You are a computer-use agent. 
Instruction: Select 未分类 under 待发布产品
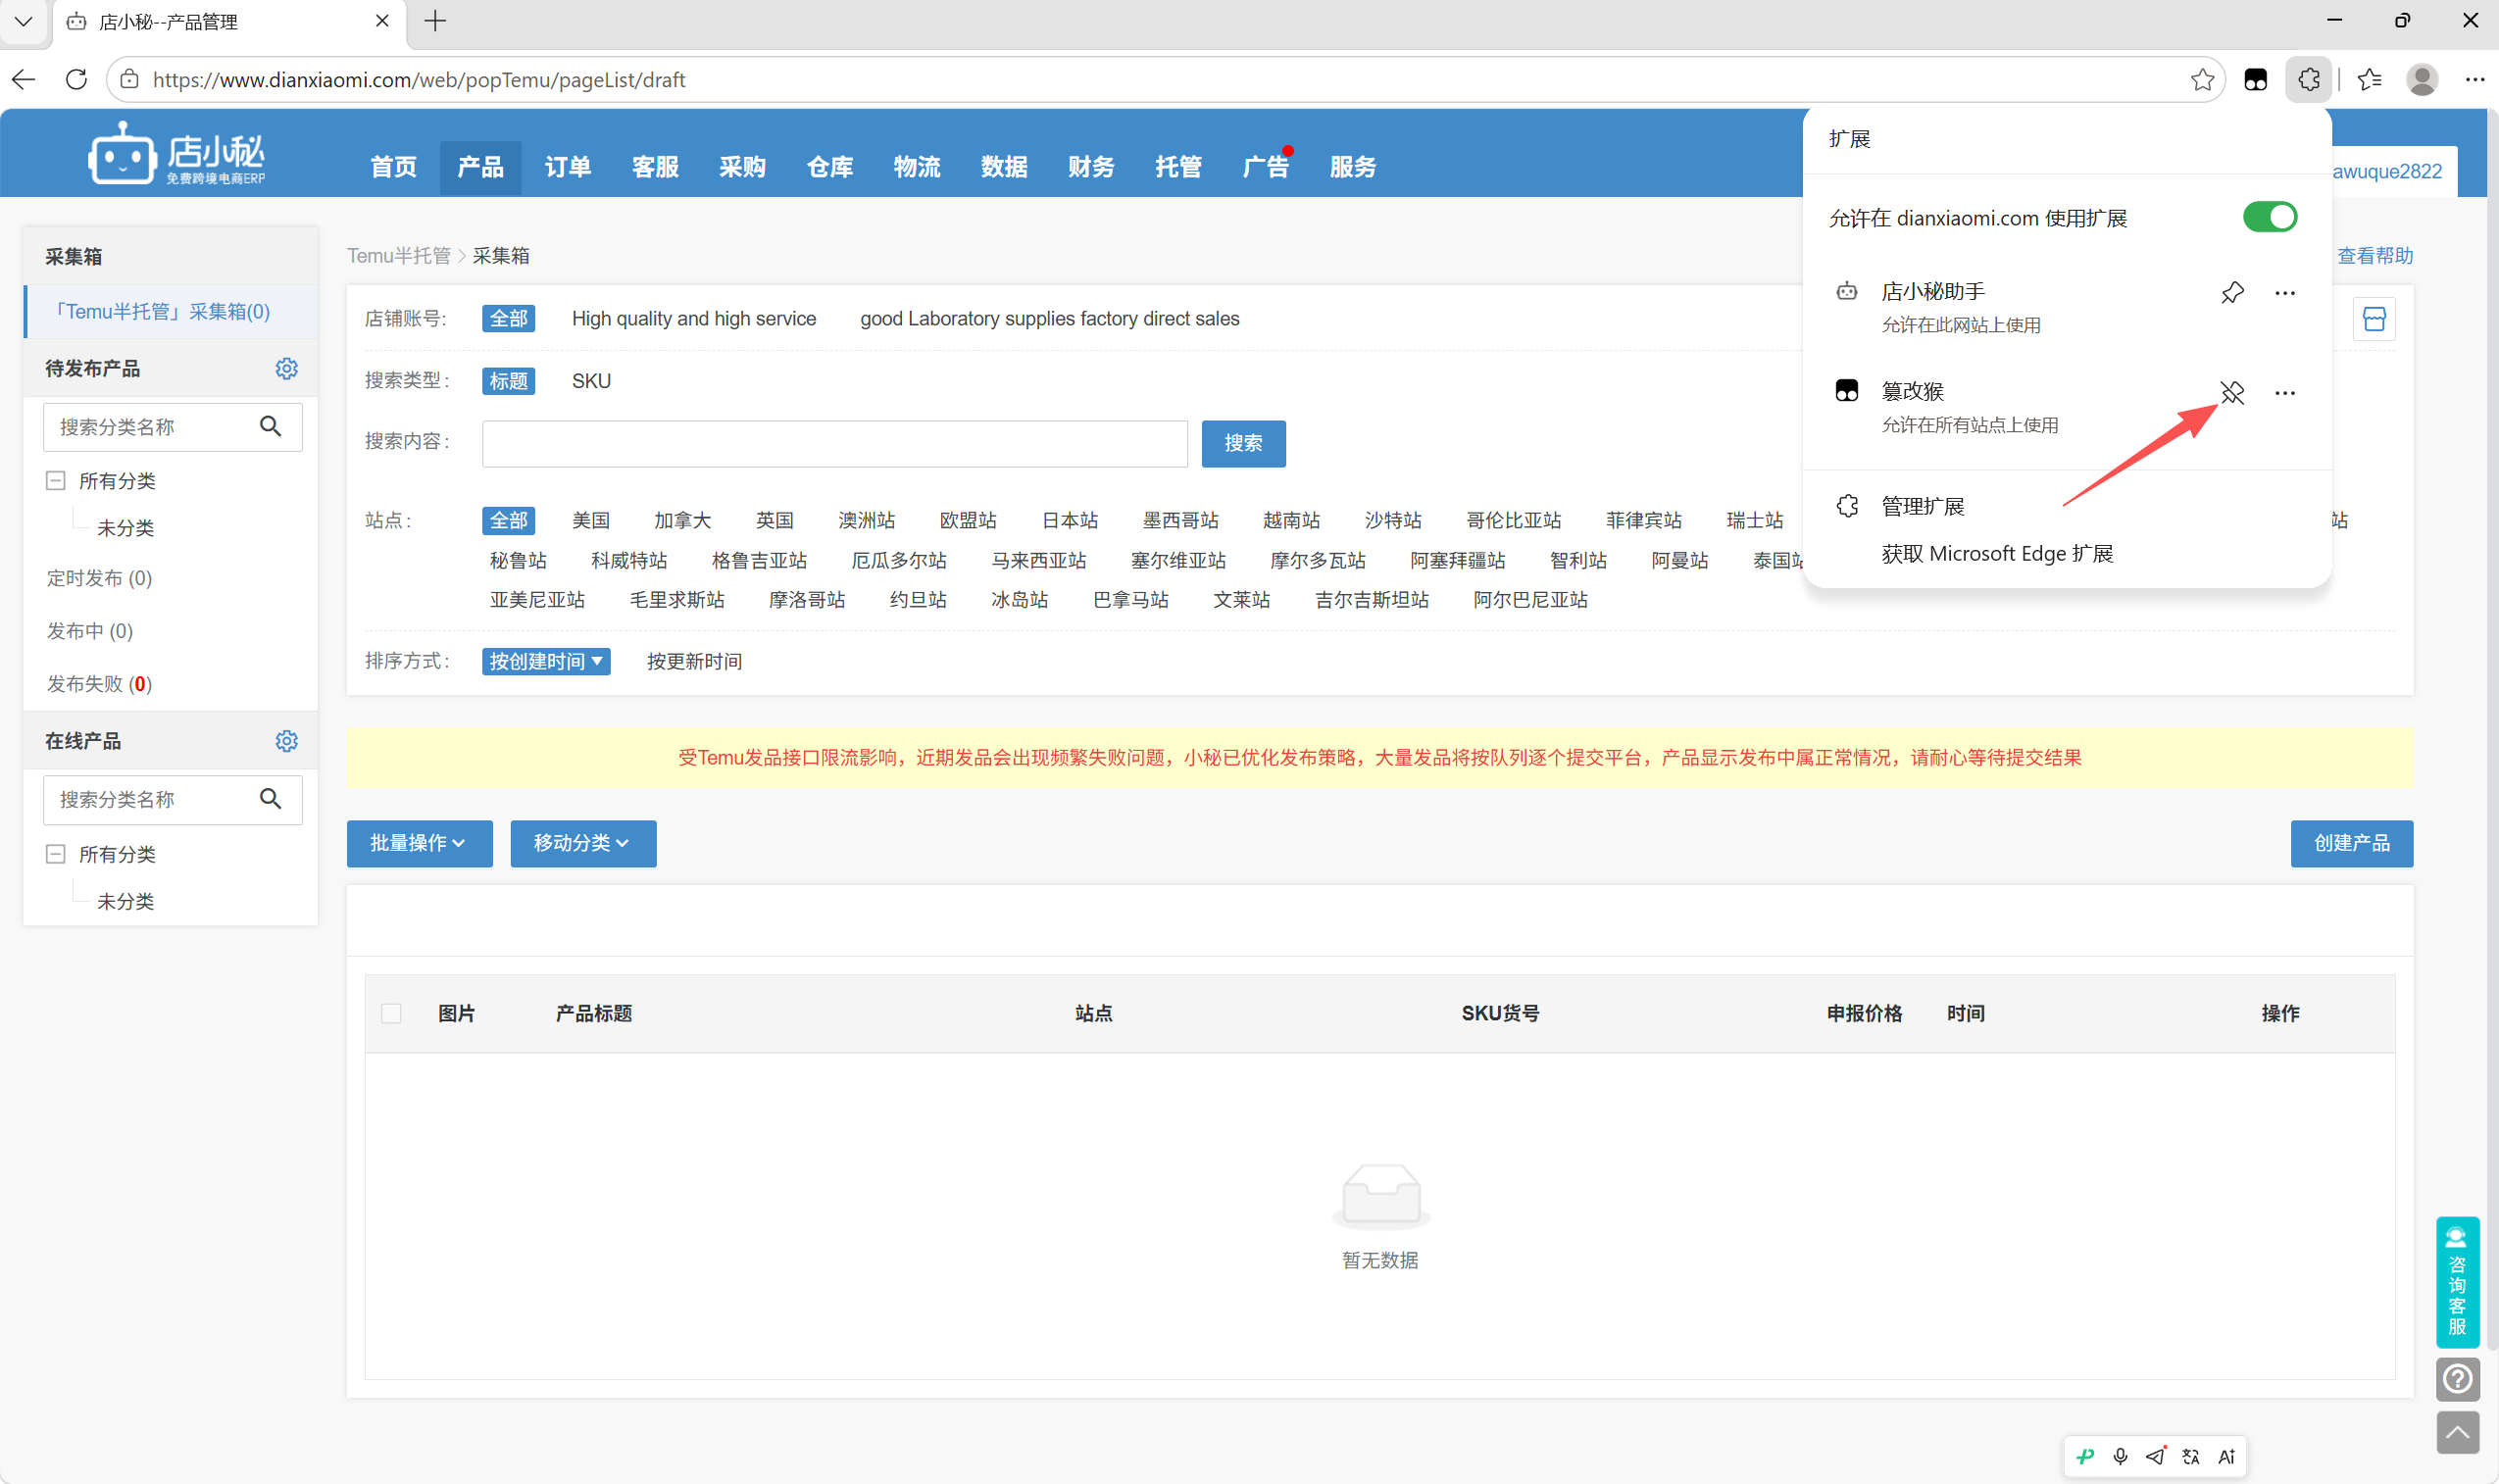(125, 528)
